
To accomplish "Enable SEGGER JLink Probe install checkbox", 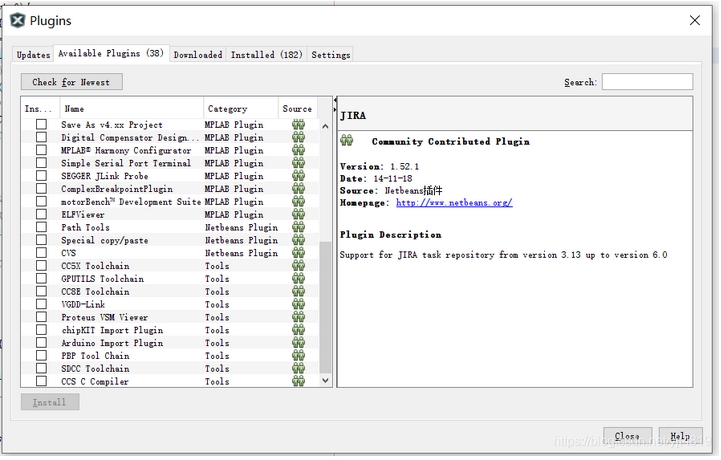I will coord(41,176).
